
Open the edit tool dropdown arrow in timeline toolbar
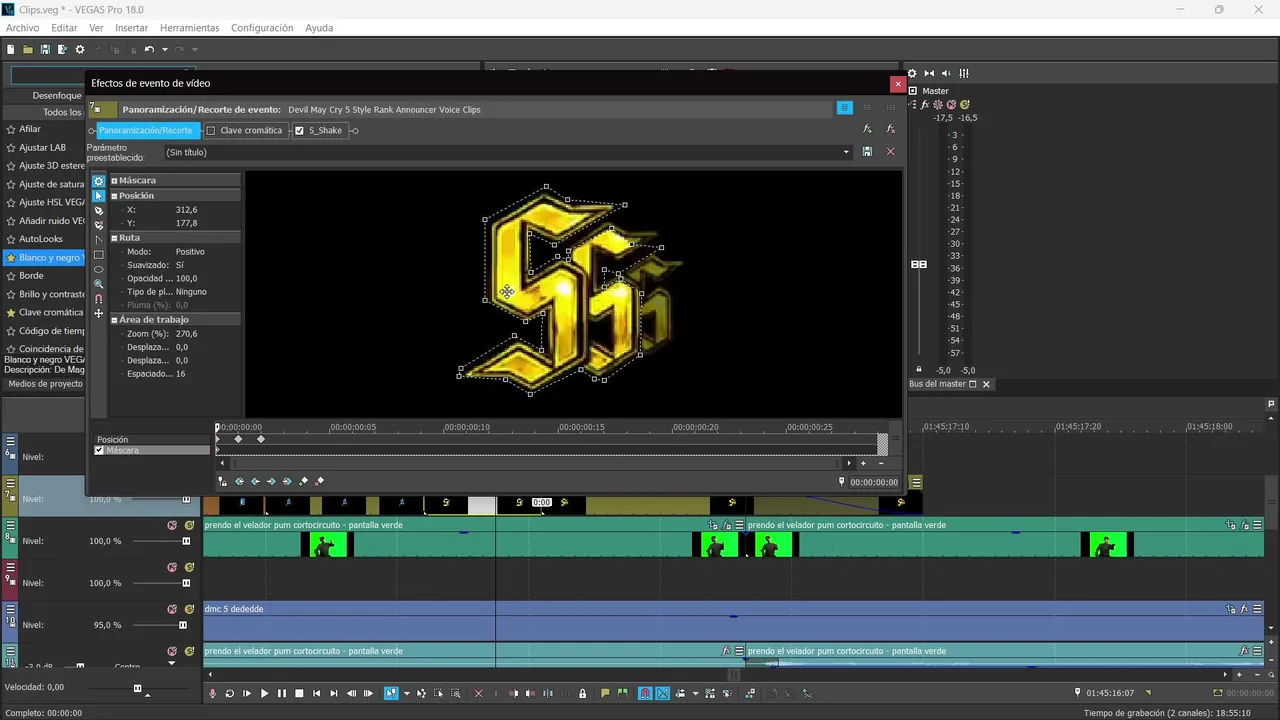coord(407,693)
